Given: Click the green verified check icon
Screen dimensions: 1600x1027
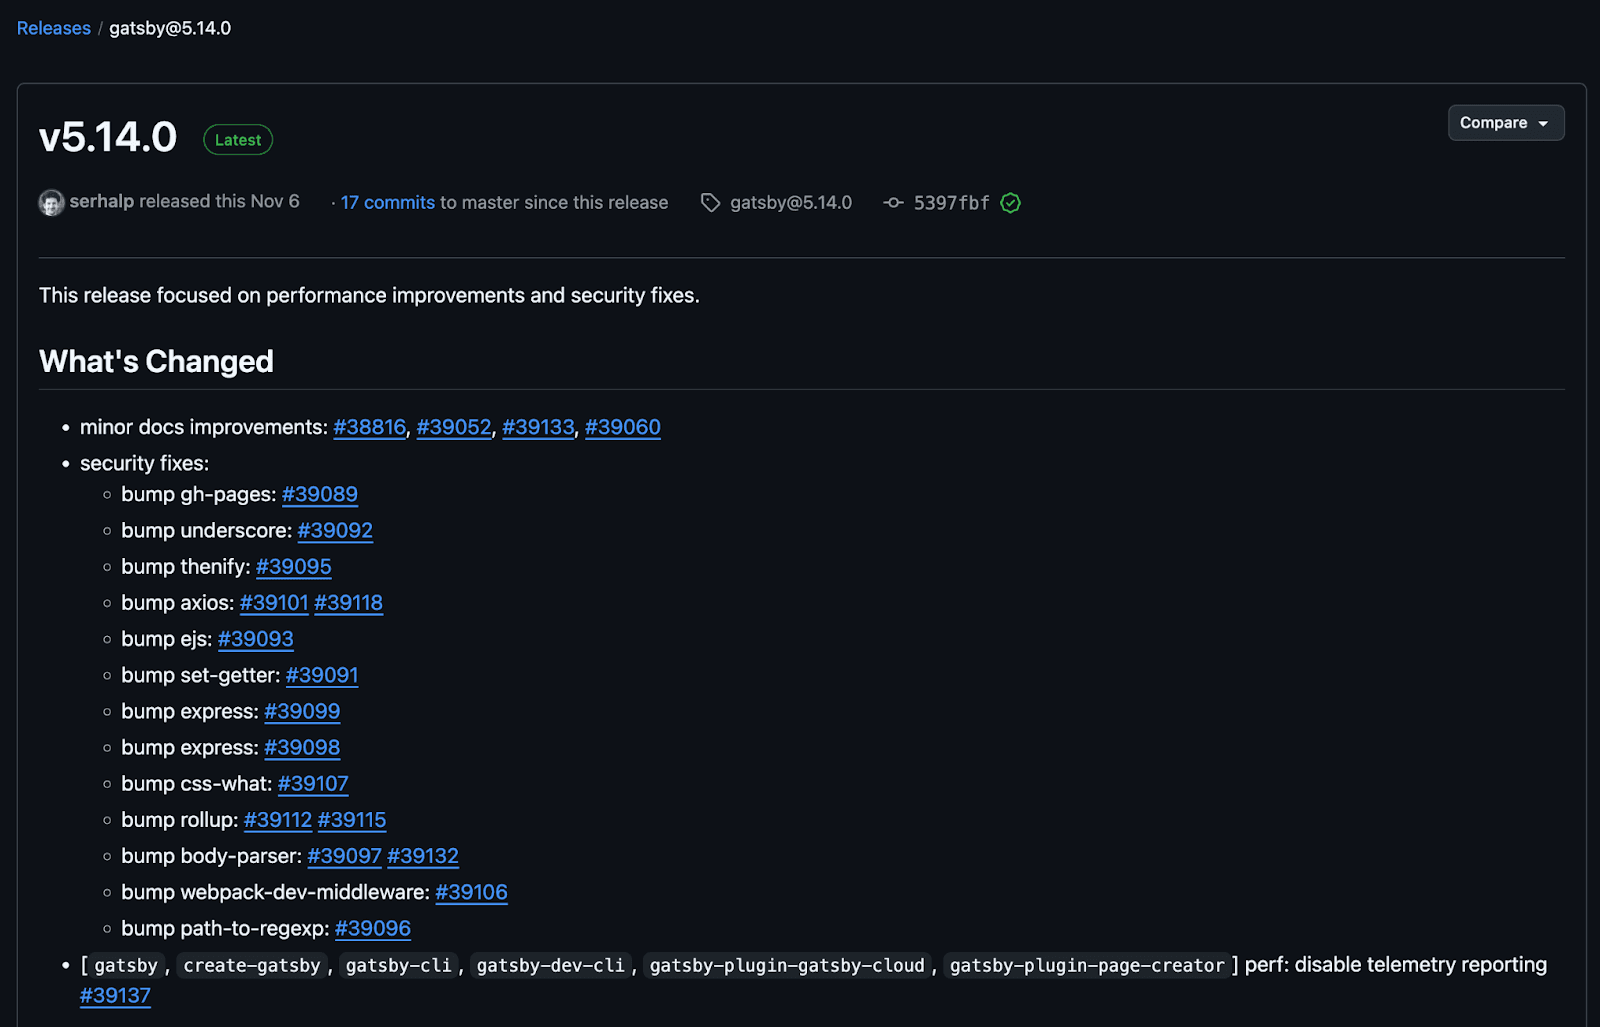Looking at the screenshot, I should (x=1011, y=203).
